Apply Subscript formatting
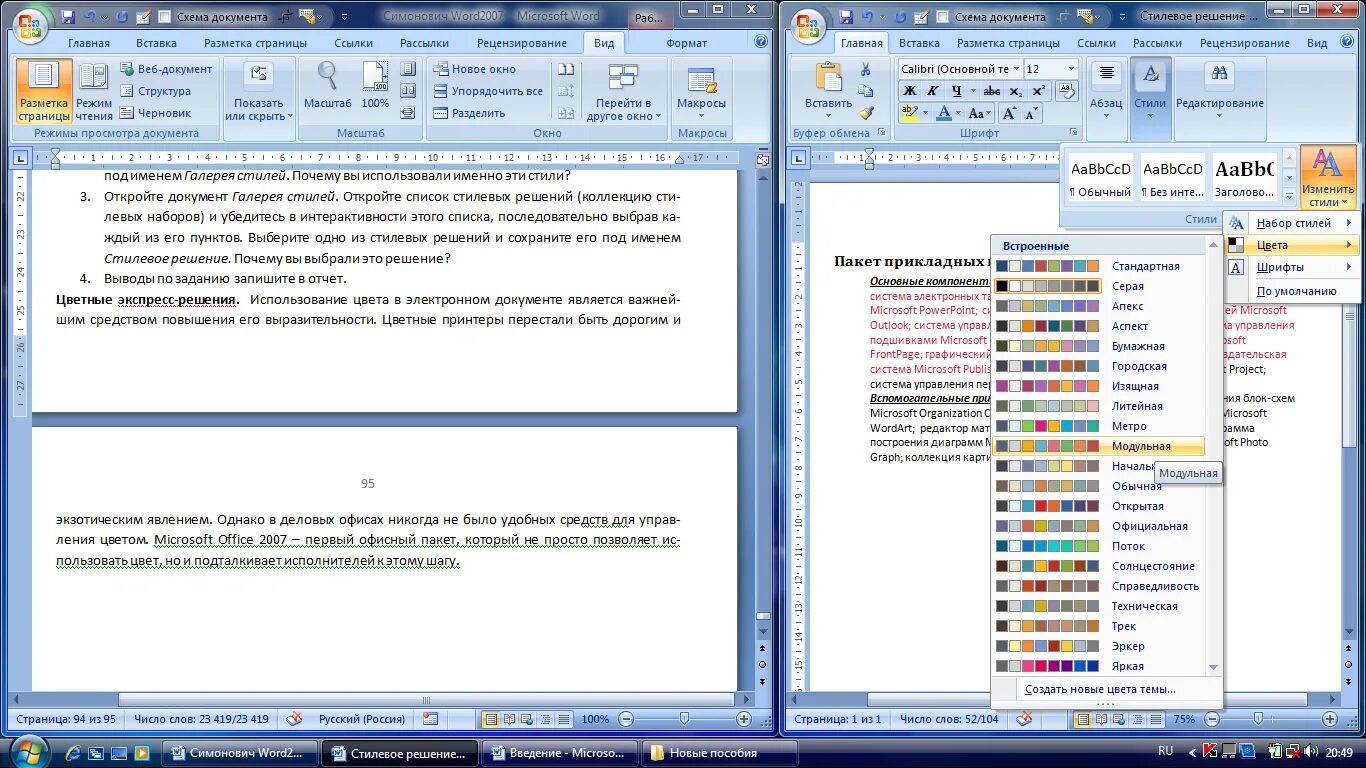 tap(1016, 91)
